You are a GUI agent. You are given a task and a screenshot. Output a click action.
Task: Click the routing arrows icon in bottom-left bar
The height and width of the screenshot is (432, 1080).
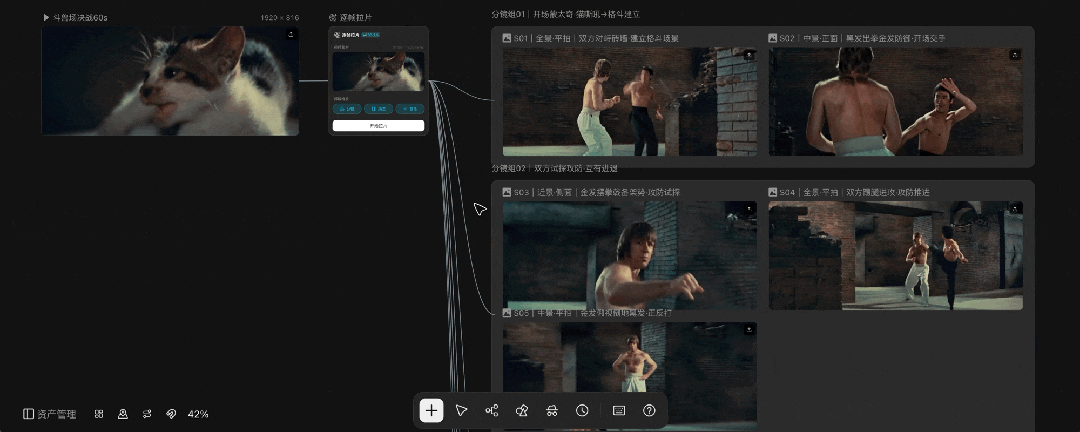147,414
